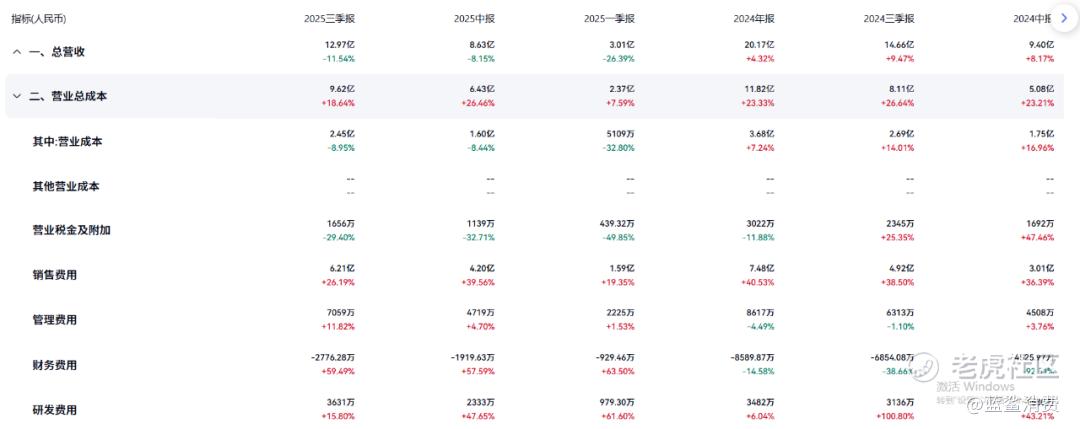The width and height of the screenshot is (1080, 429).
Task: Select the 其他营业成本 row label
Action: (67, 186)
